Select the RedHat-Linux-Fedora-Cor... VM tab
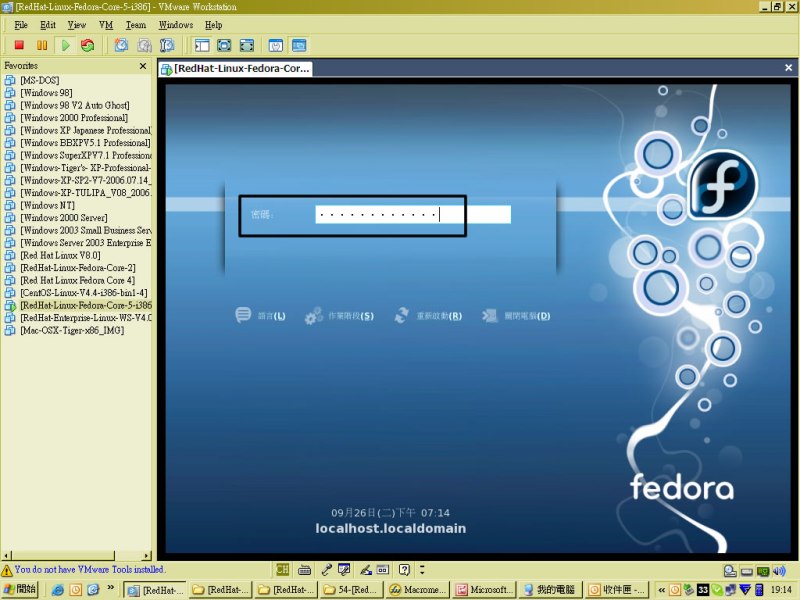The width and height of the screenshot is (800, 600). click(x=236, y=68)
